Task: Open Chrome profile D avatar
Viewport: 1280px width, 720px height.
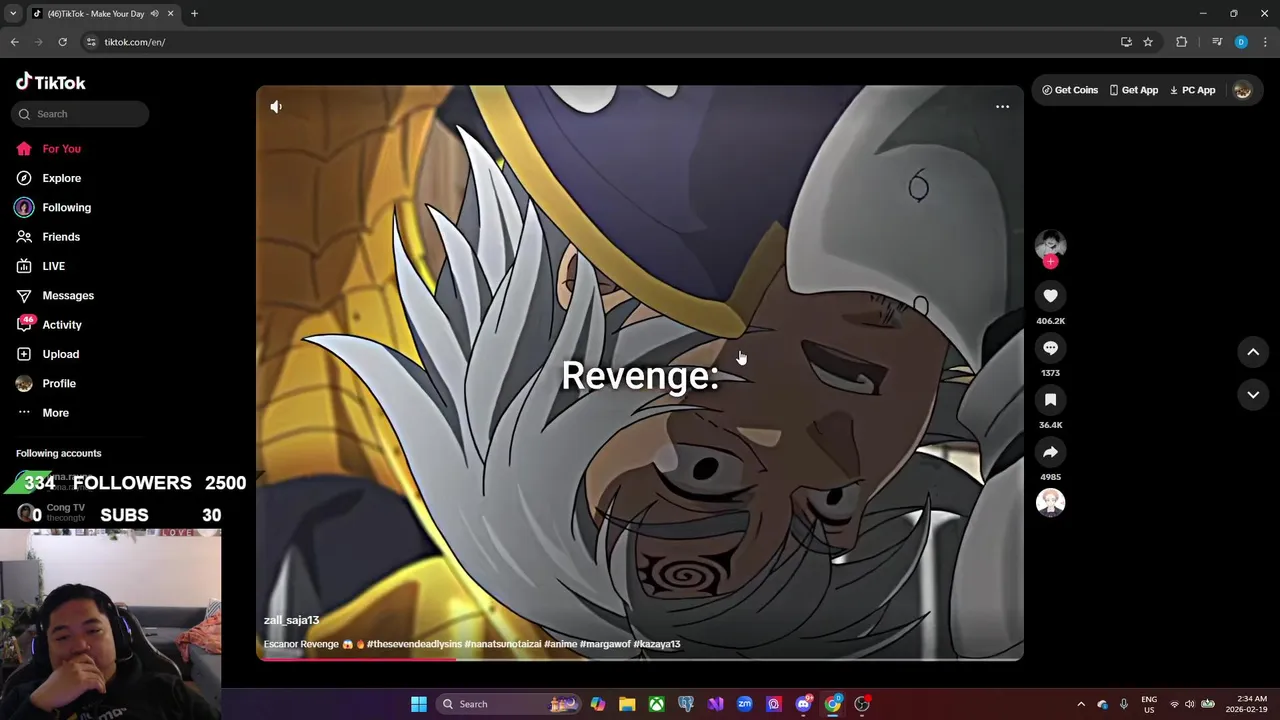Action: pos(1241,42)
